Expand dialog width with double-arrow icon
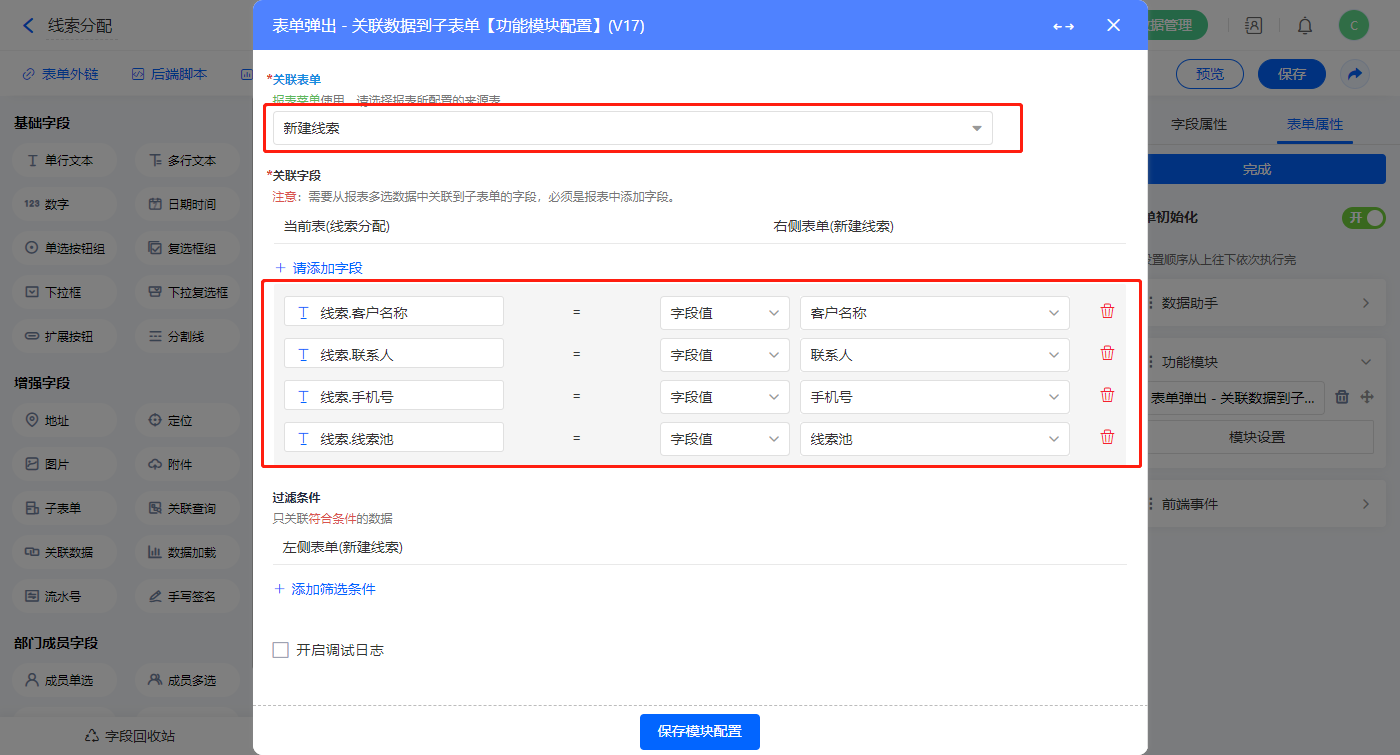Screen dimensions: 1400x755 [x=1063, y=26]
